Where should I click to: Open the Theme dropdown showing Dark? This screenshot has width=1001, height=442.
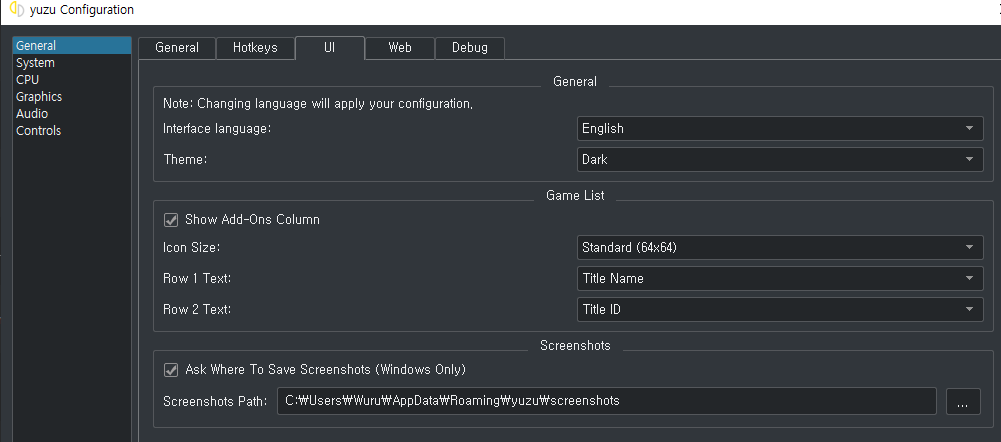click(x=780, y=159)
